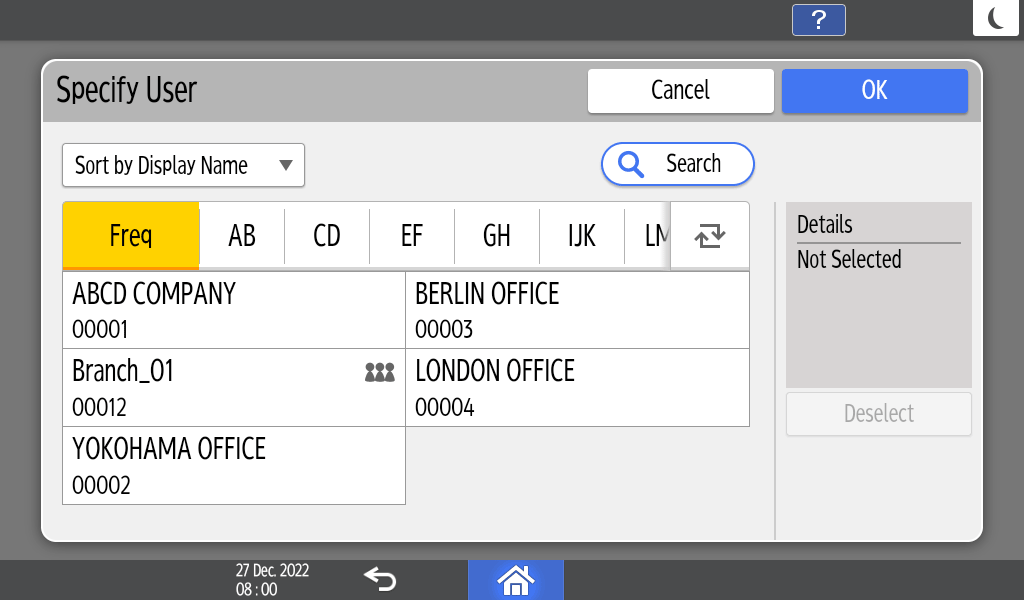
Task: Open the EF tab
Action: (x=412, y=236)
